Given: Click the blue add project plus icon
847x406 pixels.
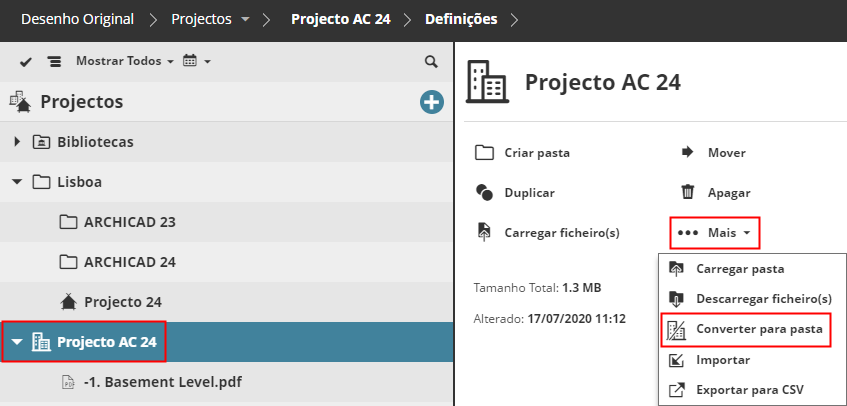Looking at the screenshot, I should click(432, 101).
